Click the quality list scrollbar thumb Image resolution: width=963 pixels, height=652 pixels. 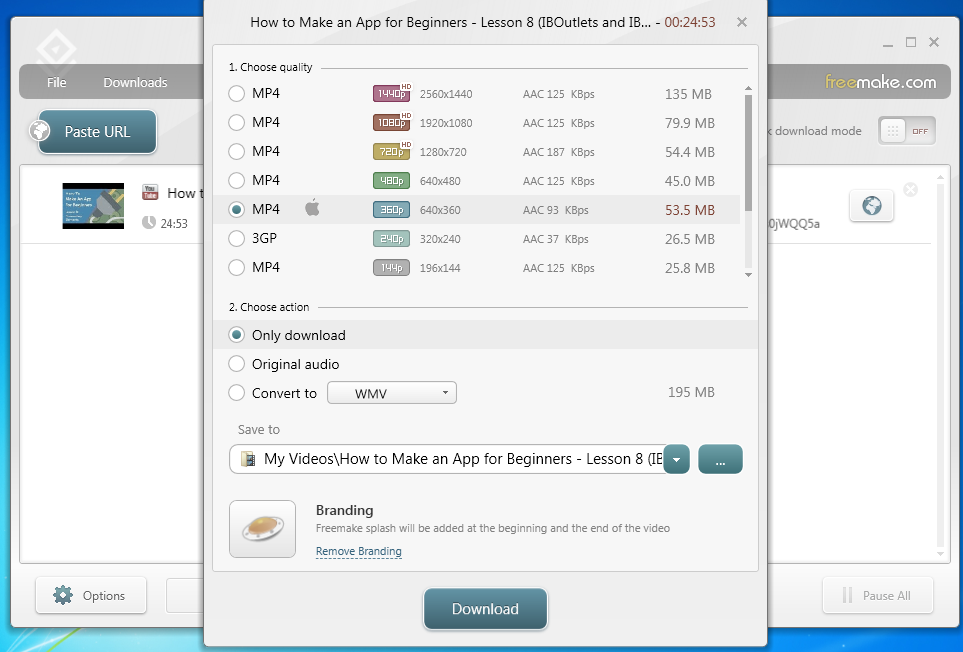click(x=748, y=152)
